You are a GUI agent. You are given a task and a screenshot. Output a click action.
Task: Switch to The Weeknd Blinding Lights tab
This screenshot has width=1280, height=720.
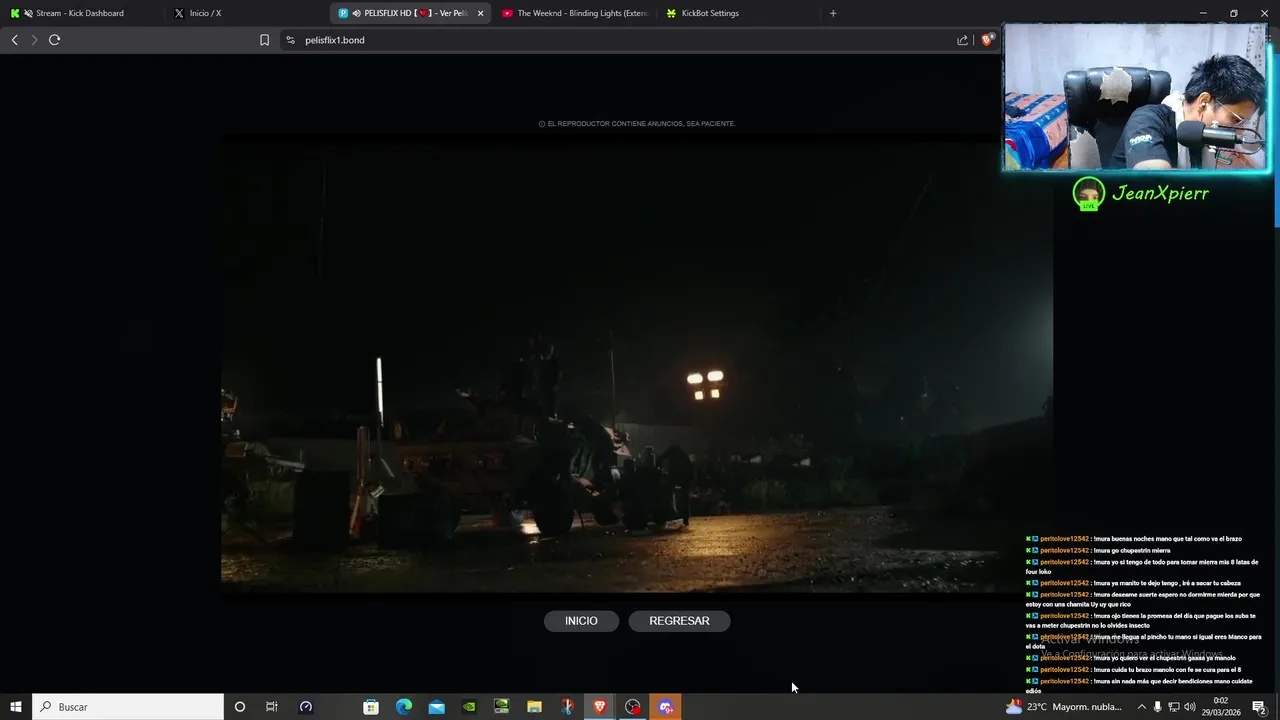[575, 13]
